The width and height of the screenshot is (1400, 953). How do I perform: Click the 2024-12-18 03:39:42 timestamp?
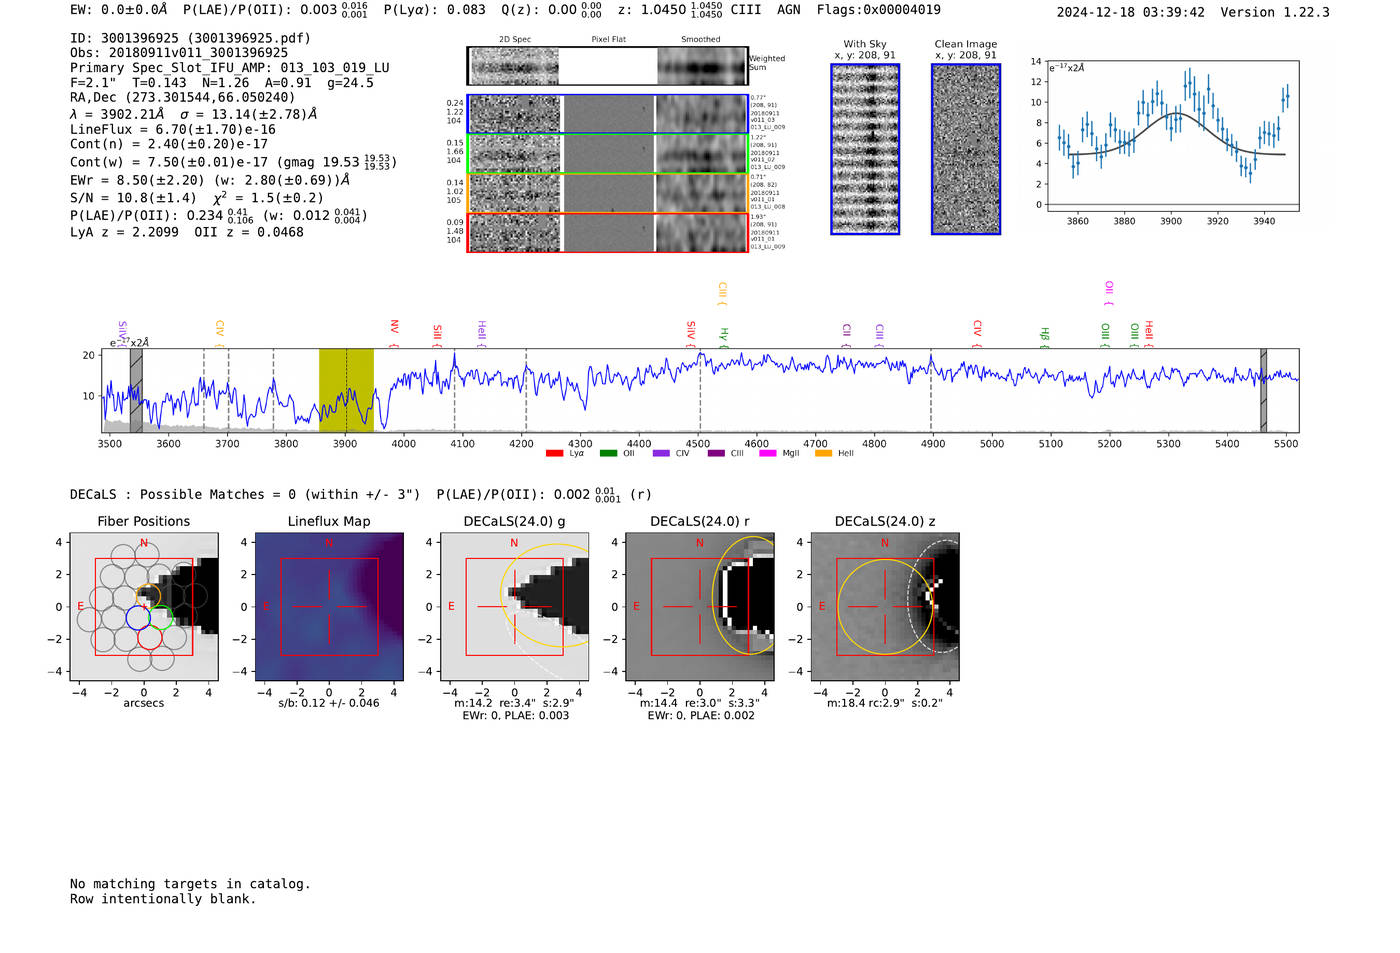pos(1131,13)
